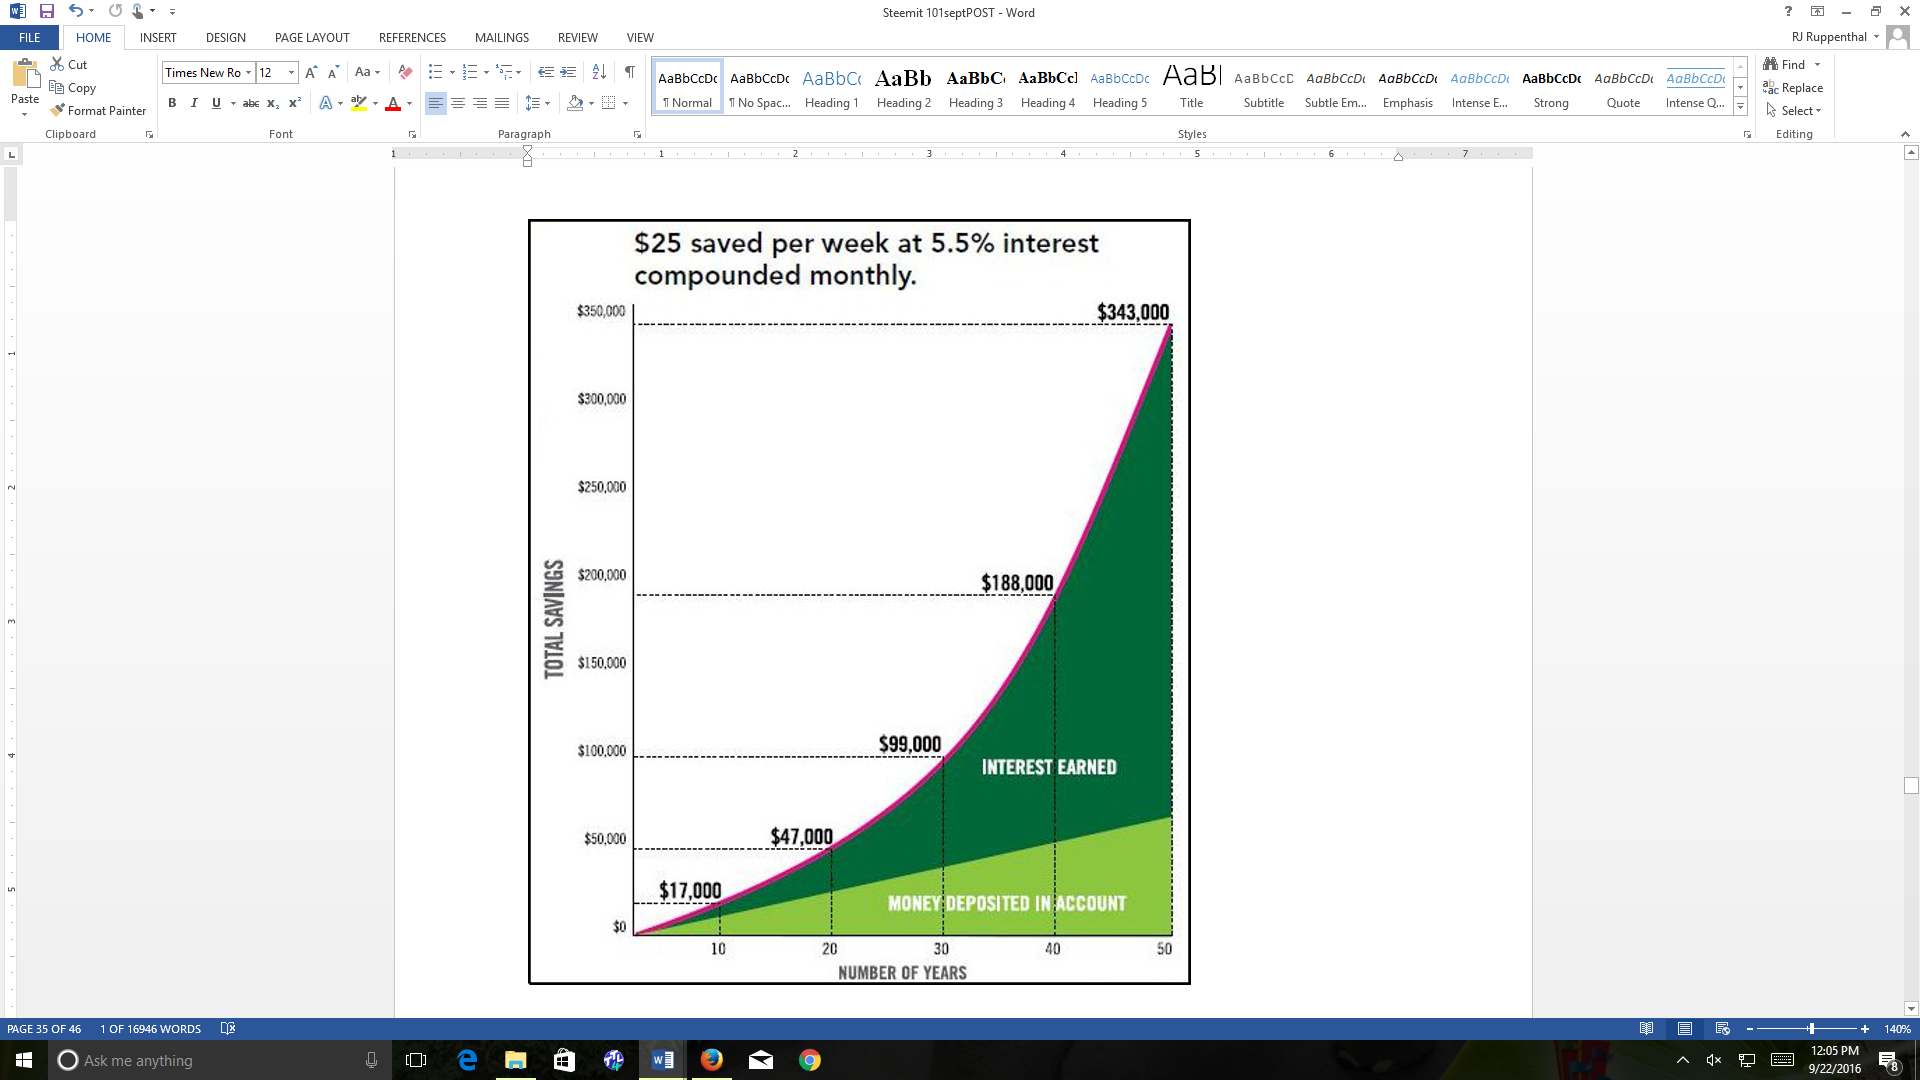The height and width of the screenshot is (1080, 1920).
Task: Increase font size with Grow Font
Action: coord(311,72)
